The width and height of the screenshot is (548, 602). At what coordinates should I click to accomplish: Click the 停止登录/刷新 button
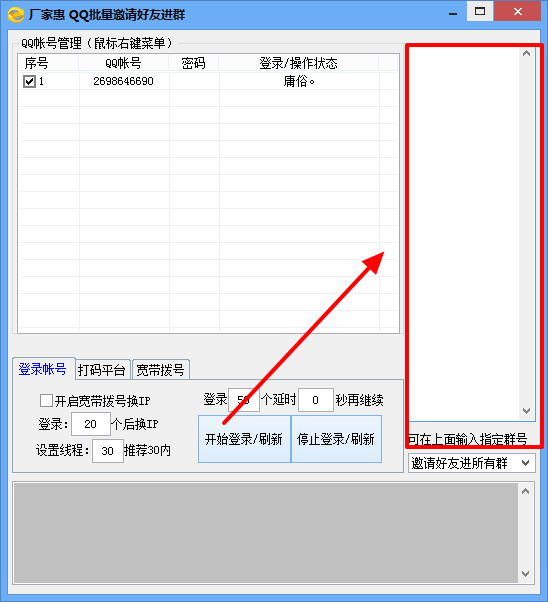(336, 439)
